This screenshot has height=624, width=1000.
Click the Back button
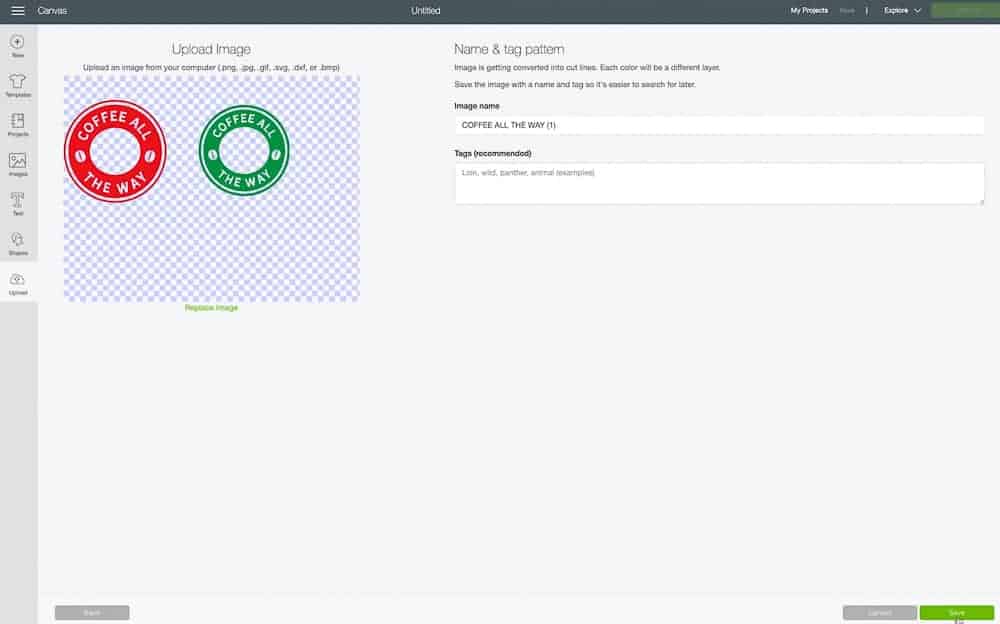(x=92, y=613)
